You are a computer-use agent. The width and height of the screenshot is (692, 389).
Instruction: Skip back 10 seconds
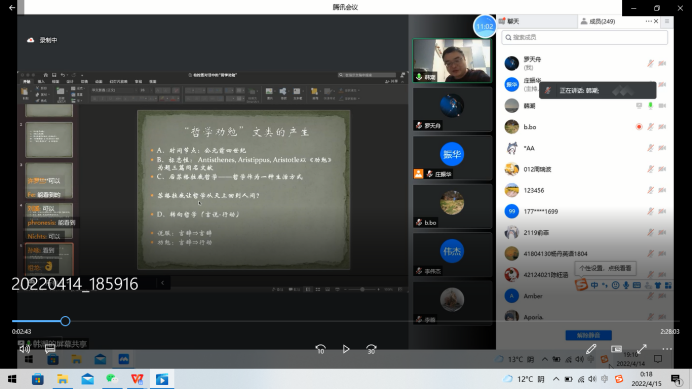[x=321, y=349]
